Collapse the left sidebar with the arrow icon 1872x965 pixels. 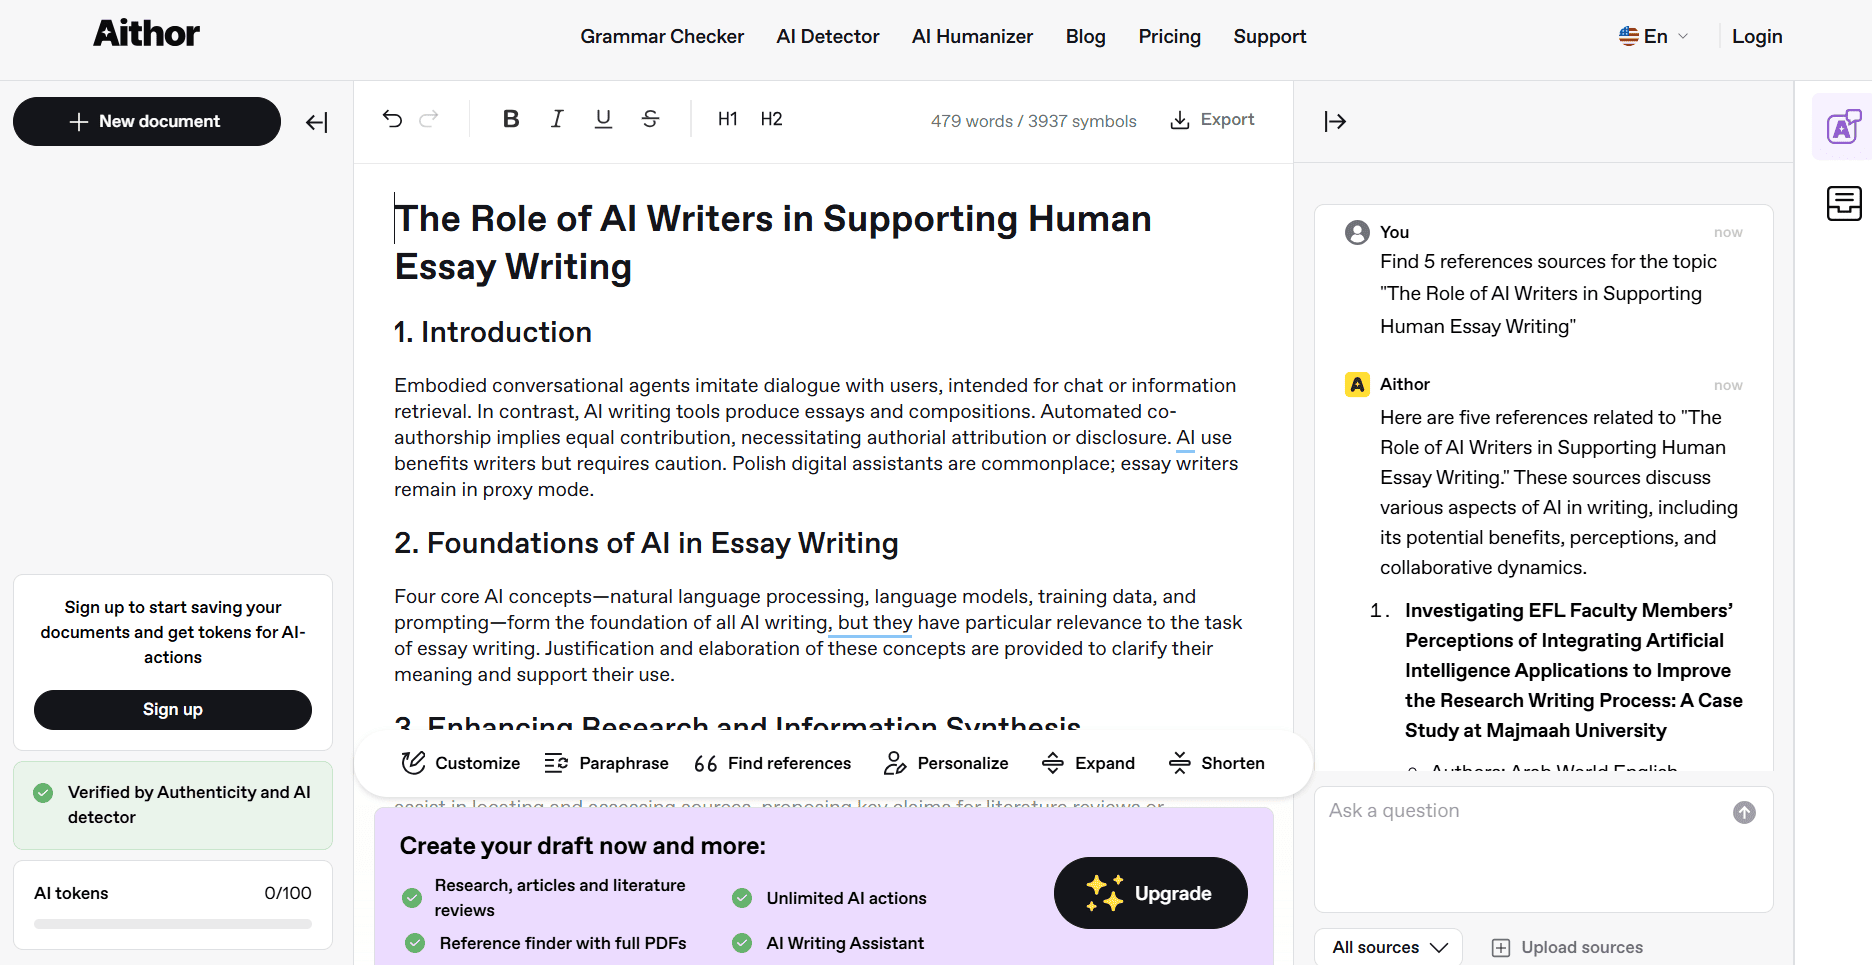316,122
